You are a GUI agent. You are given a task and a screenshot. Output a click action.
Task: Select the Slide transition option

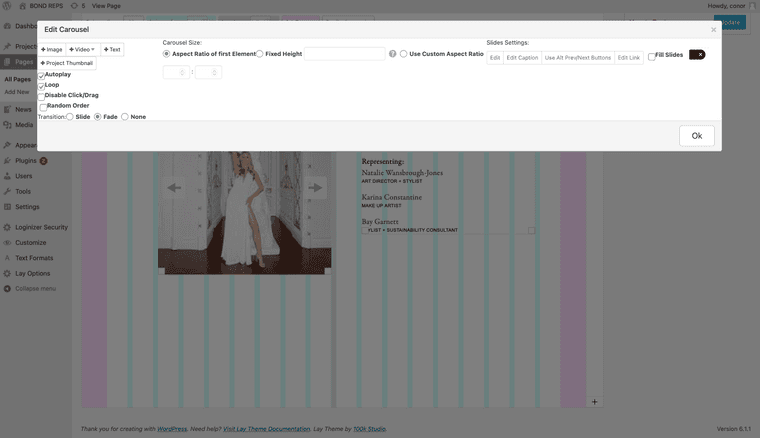69,117
